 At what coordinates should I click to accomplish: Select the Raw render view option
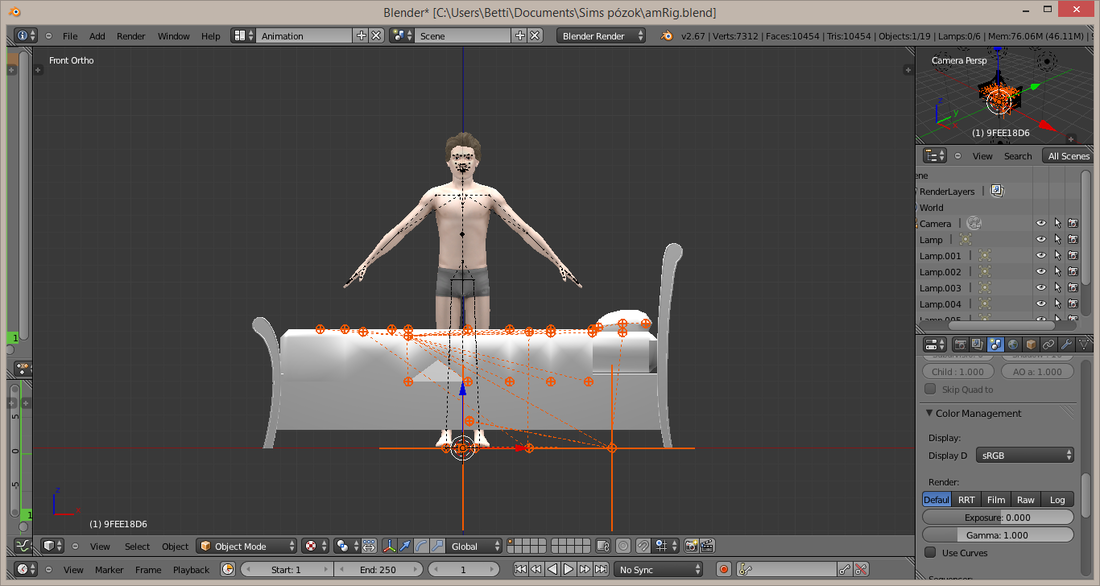click(1025, 500)
